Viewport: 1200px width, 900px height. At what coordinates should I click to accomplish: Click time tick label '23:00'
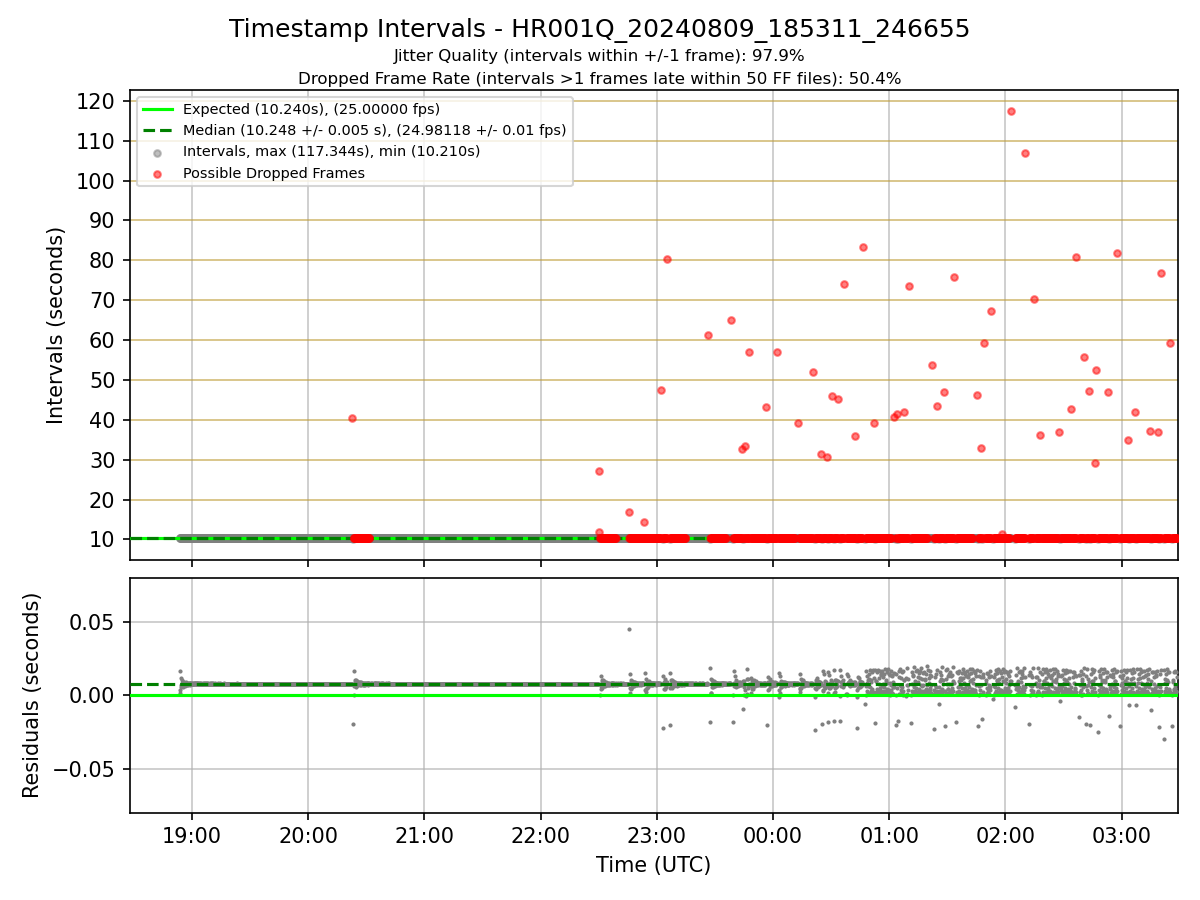click(x=657, y=834)
